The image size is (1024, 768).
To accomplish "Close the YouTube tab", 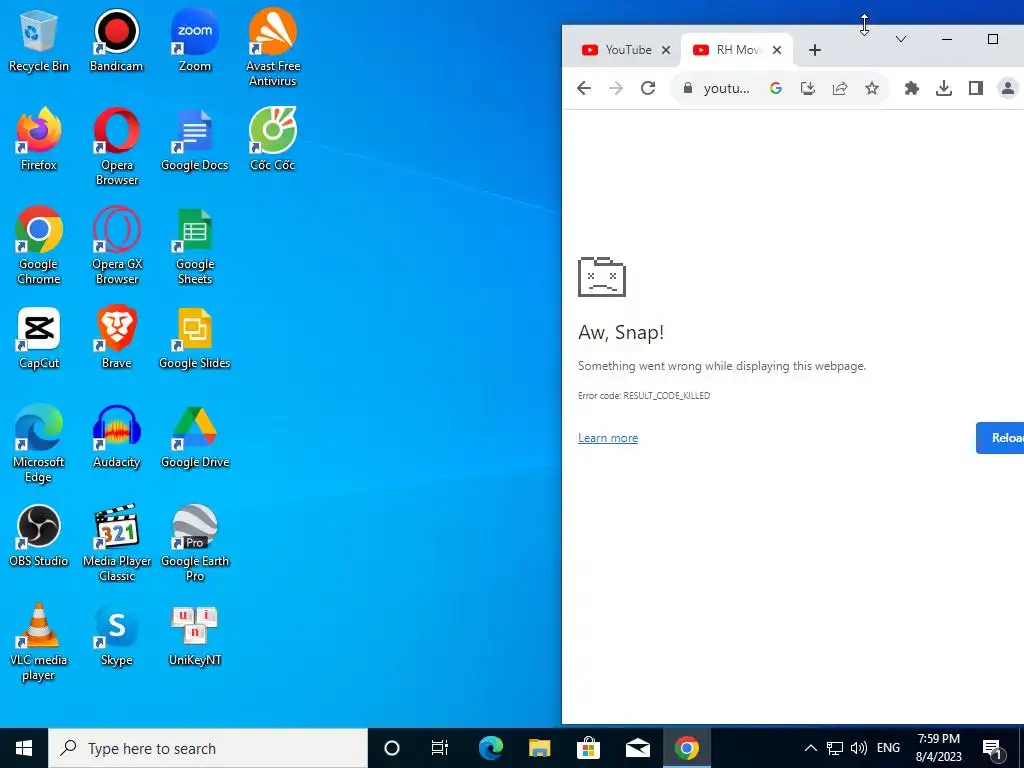I will point(665,50).
